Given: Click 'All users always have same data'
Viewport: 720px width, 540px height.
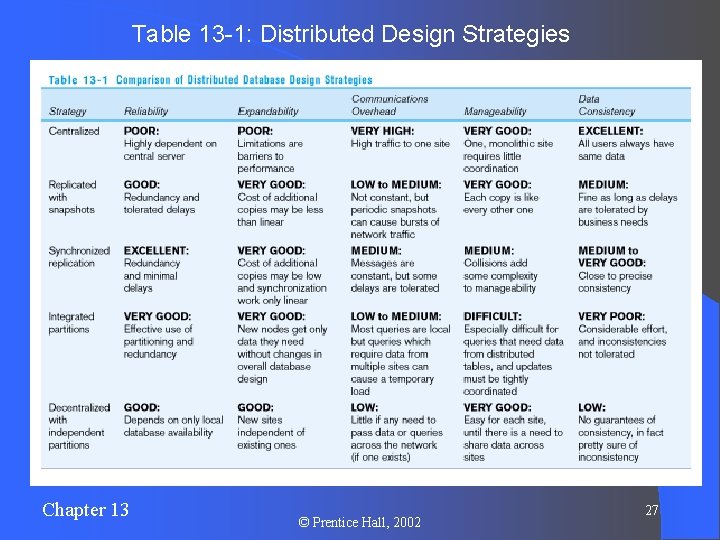Looking at the screenshot, I should point(626,150).
